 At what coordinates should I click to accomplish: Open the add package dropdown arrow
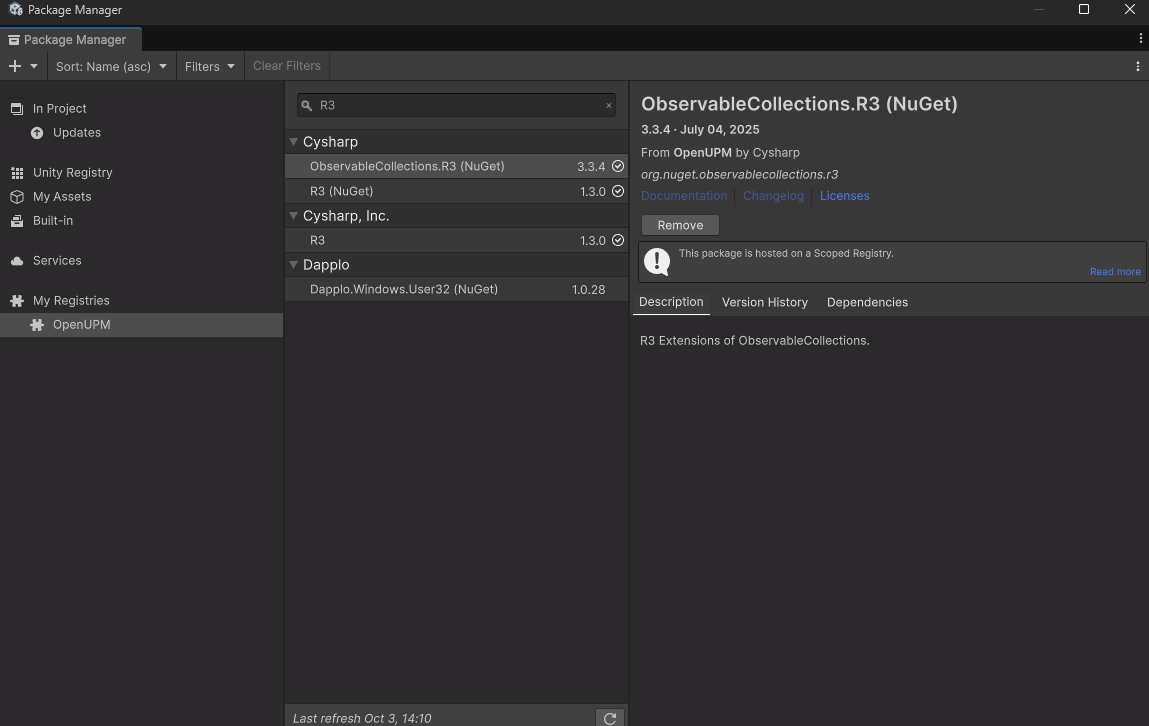pyautogui.click(x=34, y=66)
